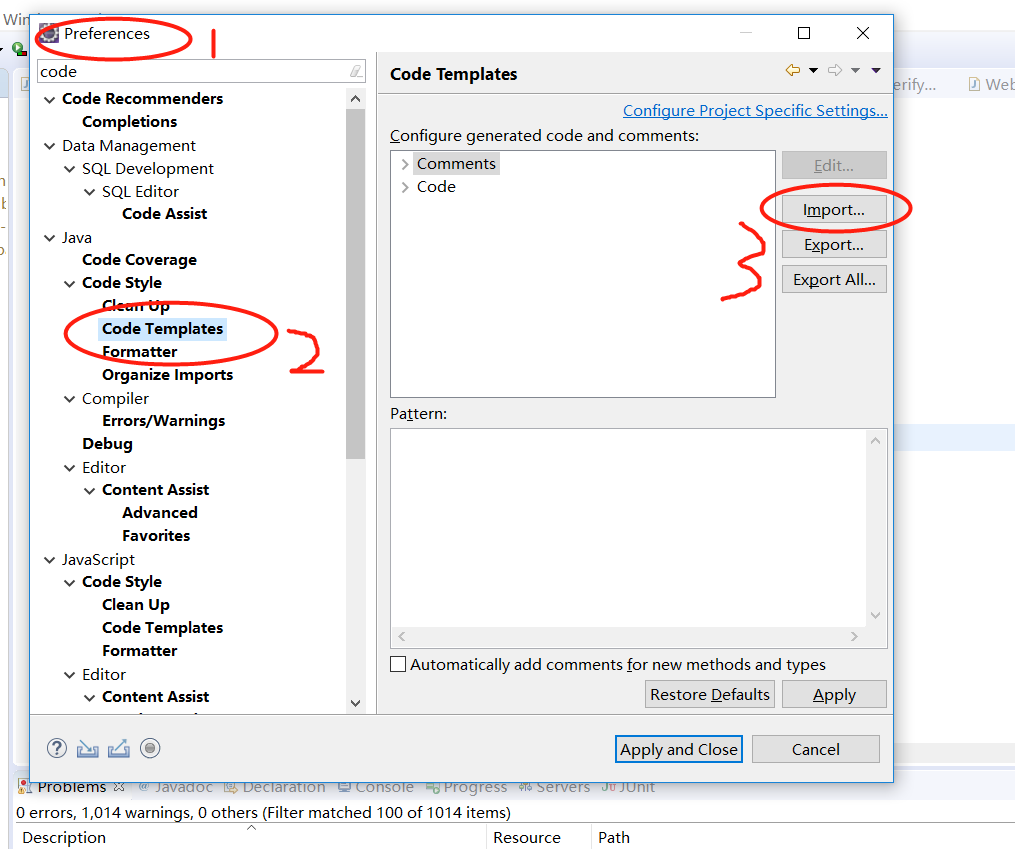Open Configure Project Specific Settings link
Image resolution: width=1015 pixels, height=849 pixels.
pyautogui.click(x=755, y=111)
